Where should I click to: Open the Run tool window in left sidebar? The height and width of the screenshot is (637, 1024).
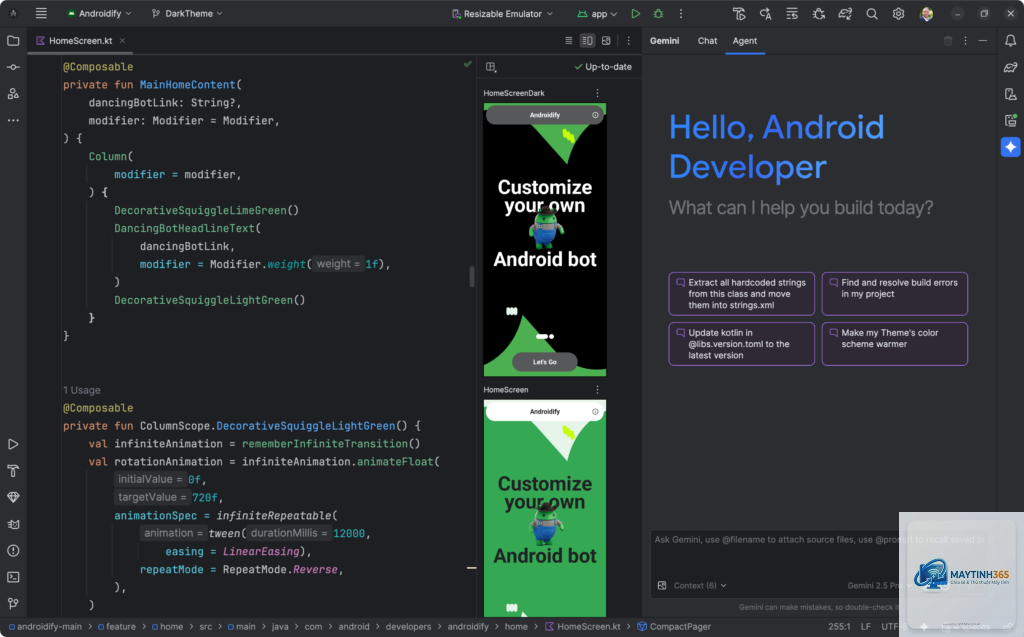click(13, 444)
